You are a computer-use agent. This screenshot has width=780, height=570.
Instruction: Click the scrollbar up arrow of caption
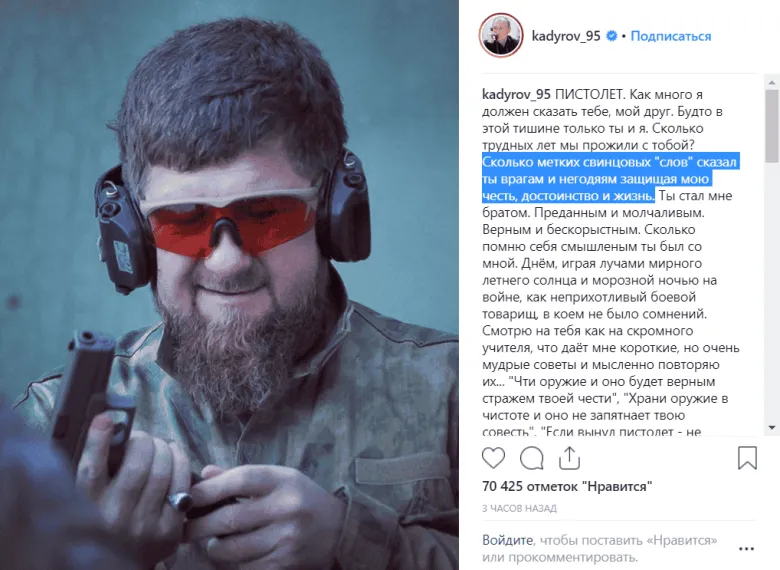tap(772, 82)
